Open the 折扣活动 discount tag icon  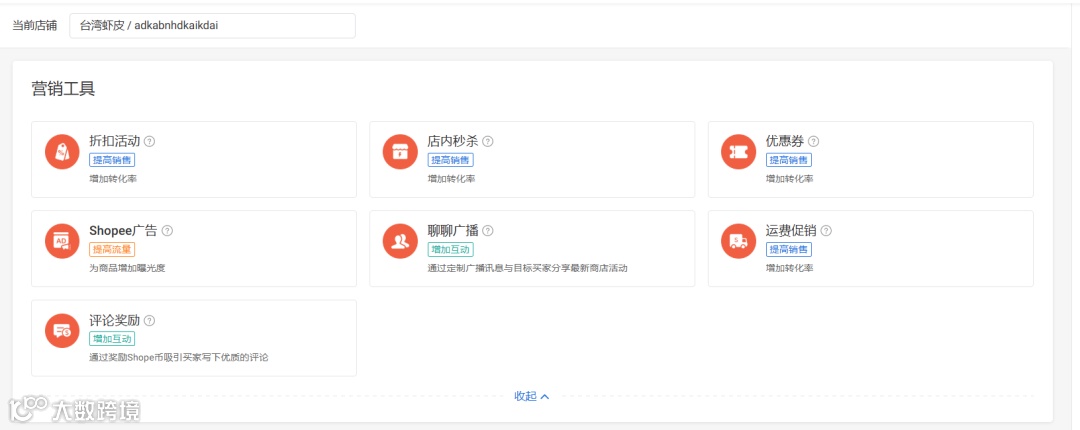(62, 152)
